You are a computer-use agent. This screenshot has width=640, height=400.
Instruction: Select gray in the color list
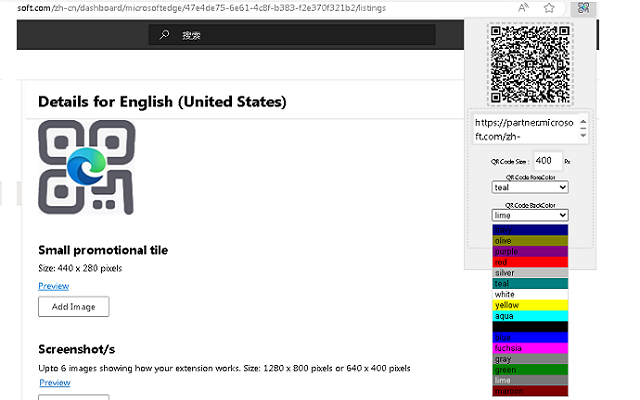point(530,359)
